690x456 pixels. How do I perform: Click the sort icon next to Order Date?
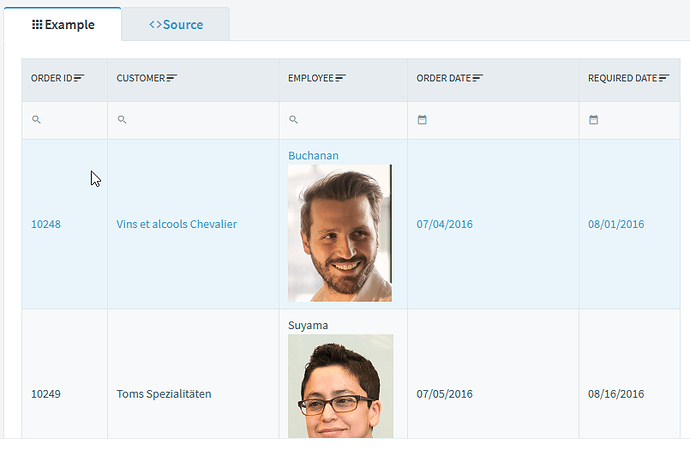478,78
